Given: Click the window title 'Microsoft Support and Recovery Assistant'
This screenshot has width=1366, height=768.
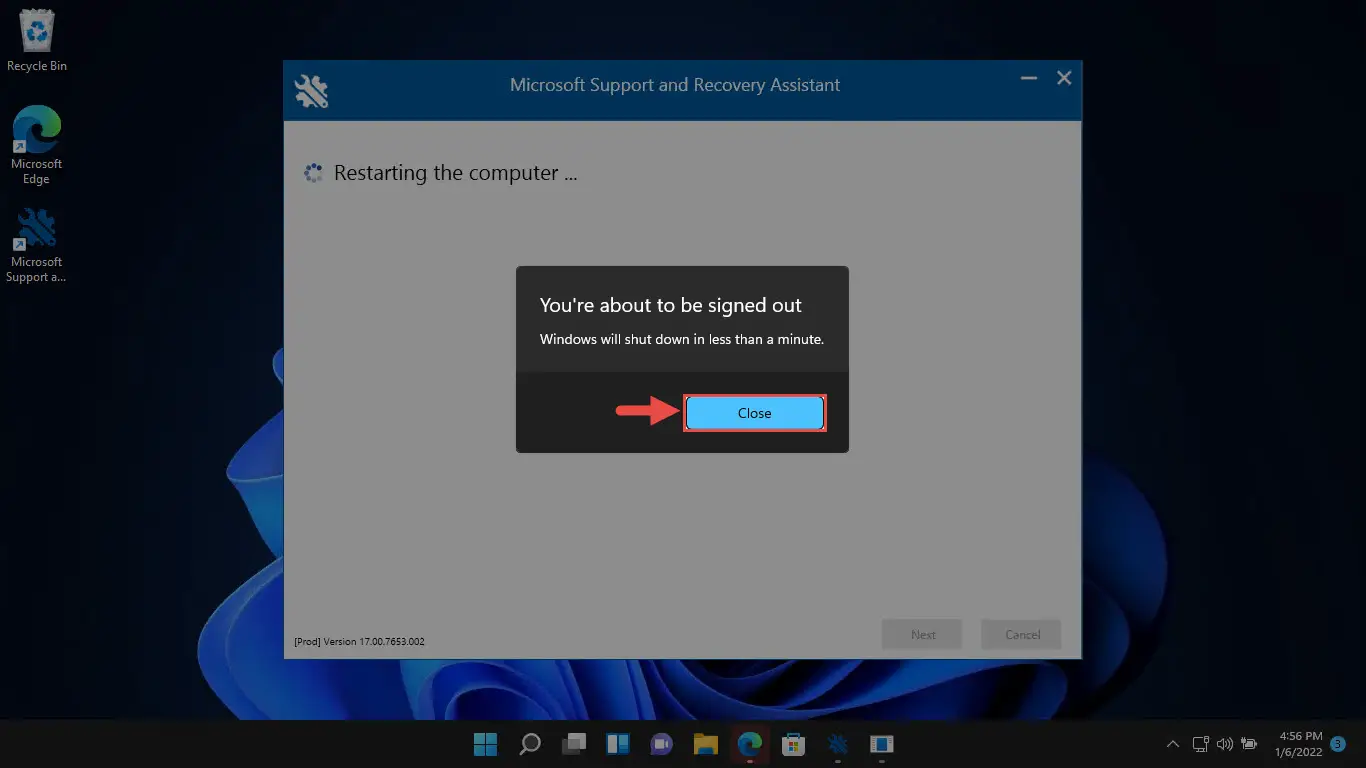Looking at the screenshot, I should tap(675, 85).
